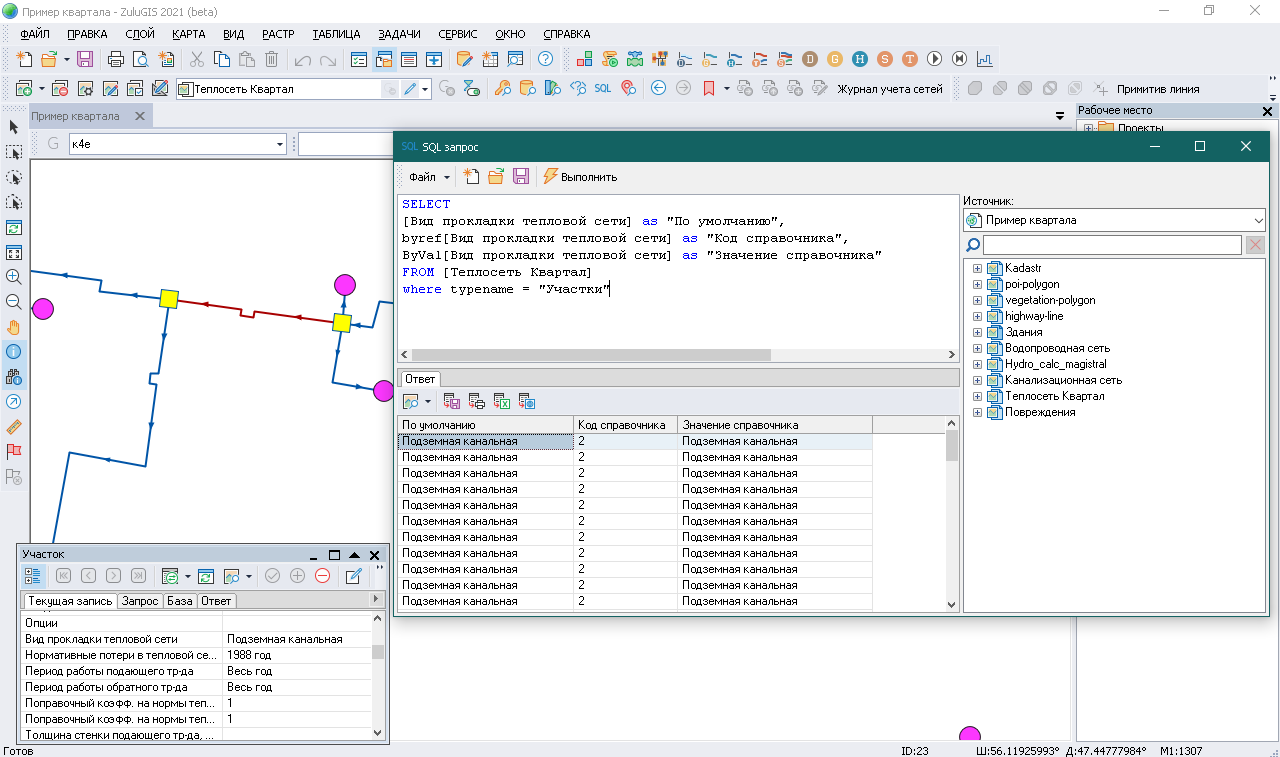Expand the Теплосеть Квартал tree node
This screenshot has width=1280, height=757.
[x=977, y=396]
